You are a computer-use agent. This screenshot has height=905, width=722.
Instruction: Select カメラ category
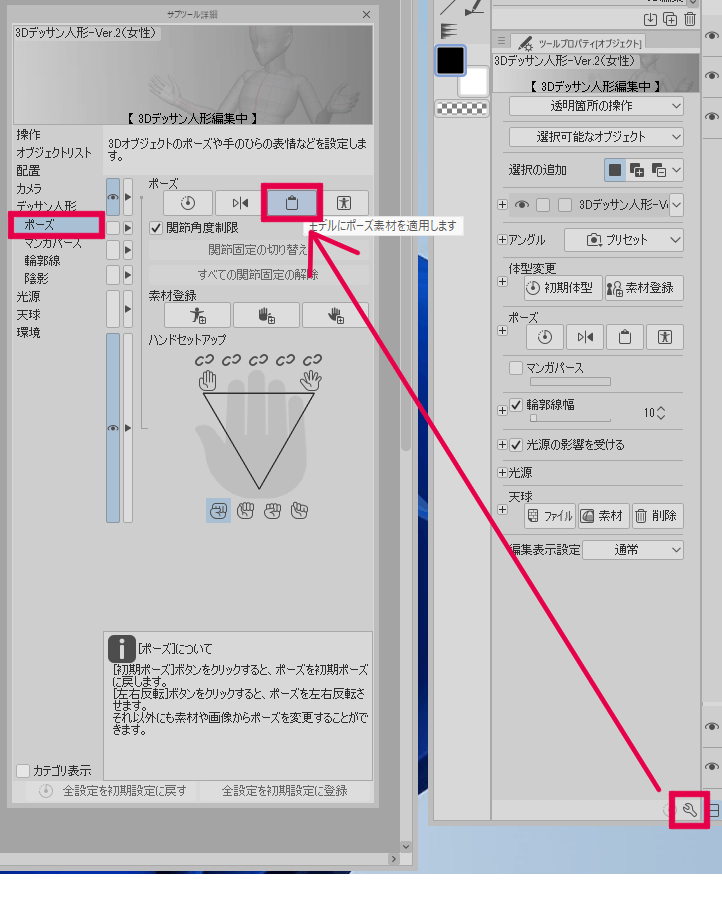click(29, 189)
